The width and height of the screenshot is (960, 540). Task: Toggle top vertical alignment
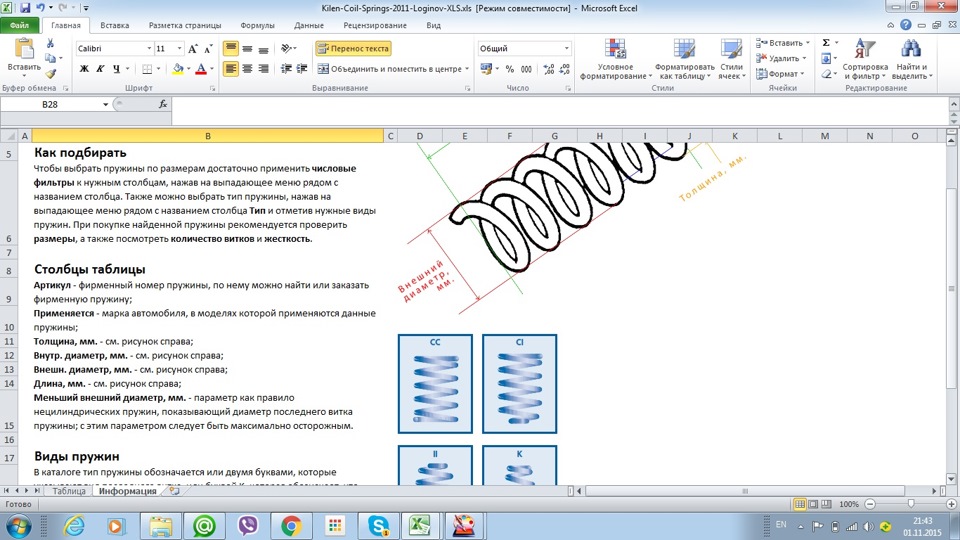231,48
